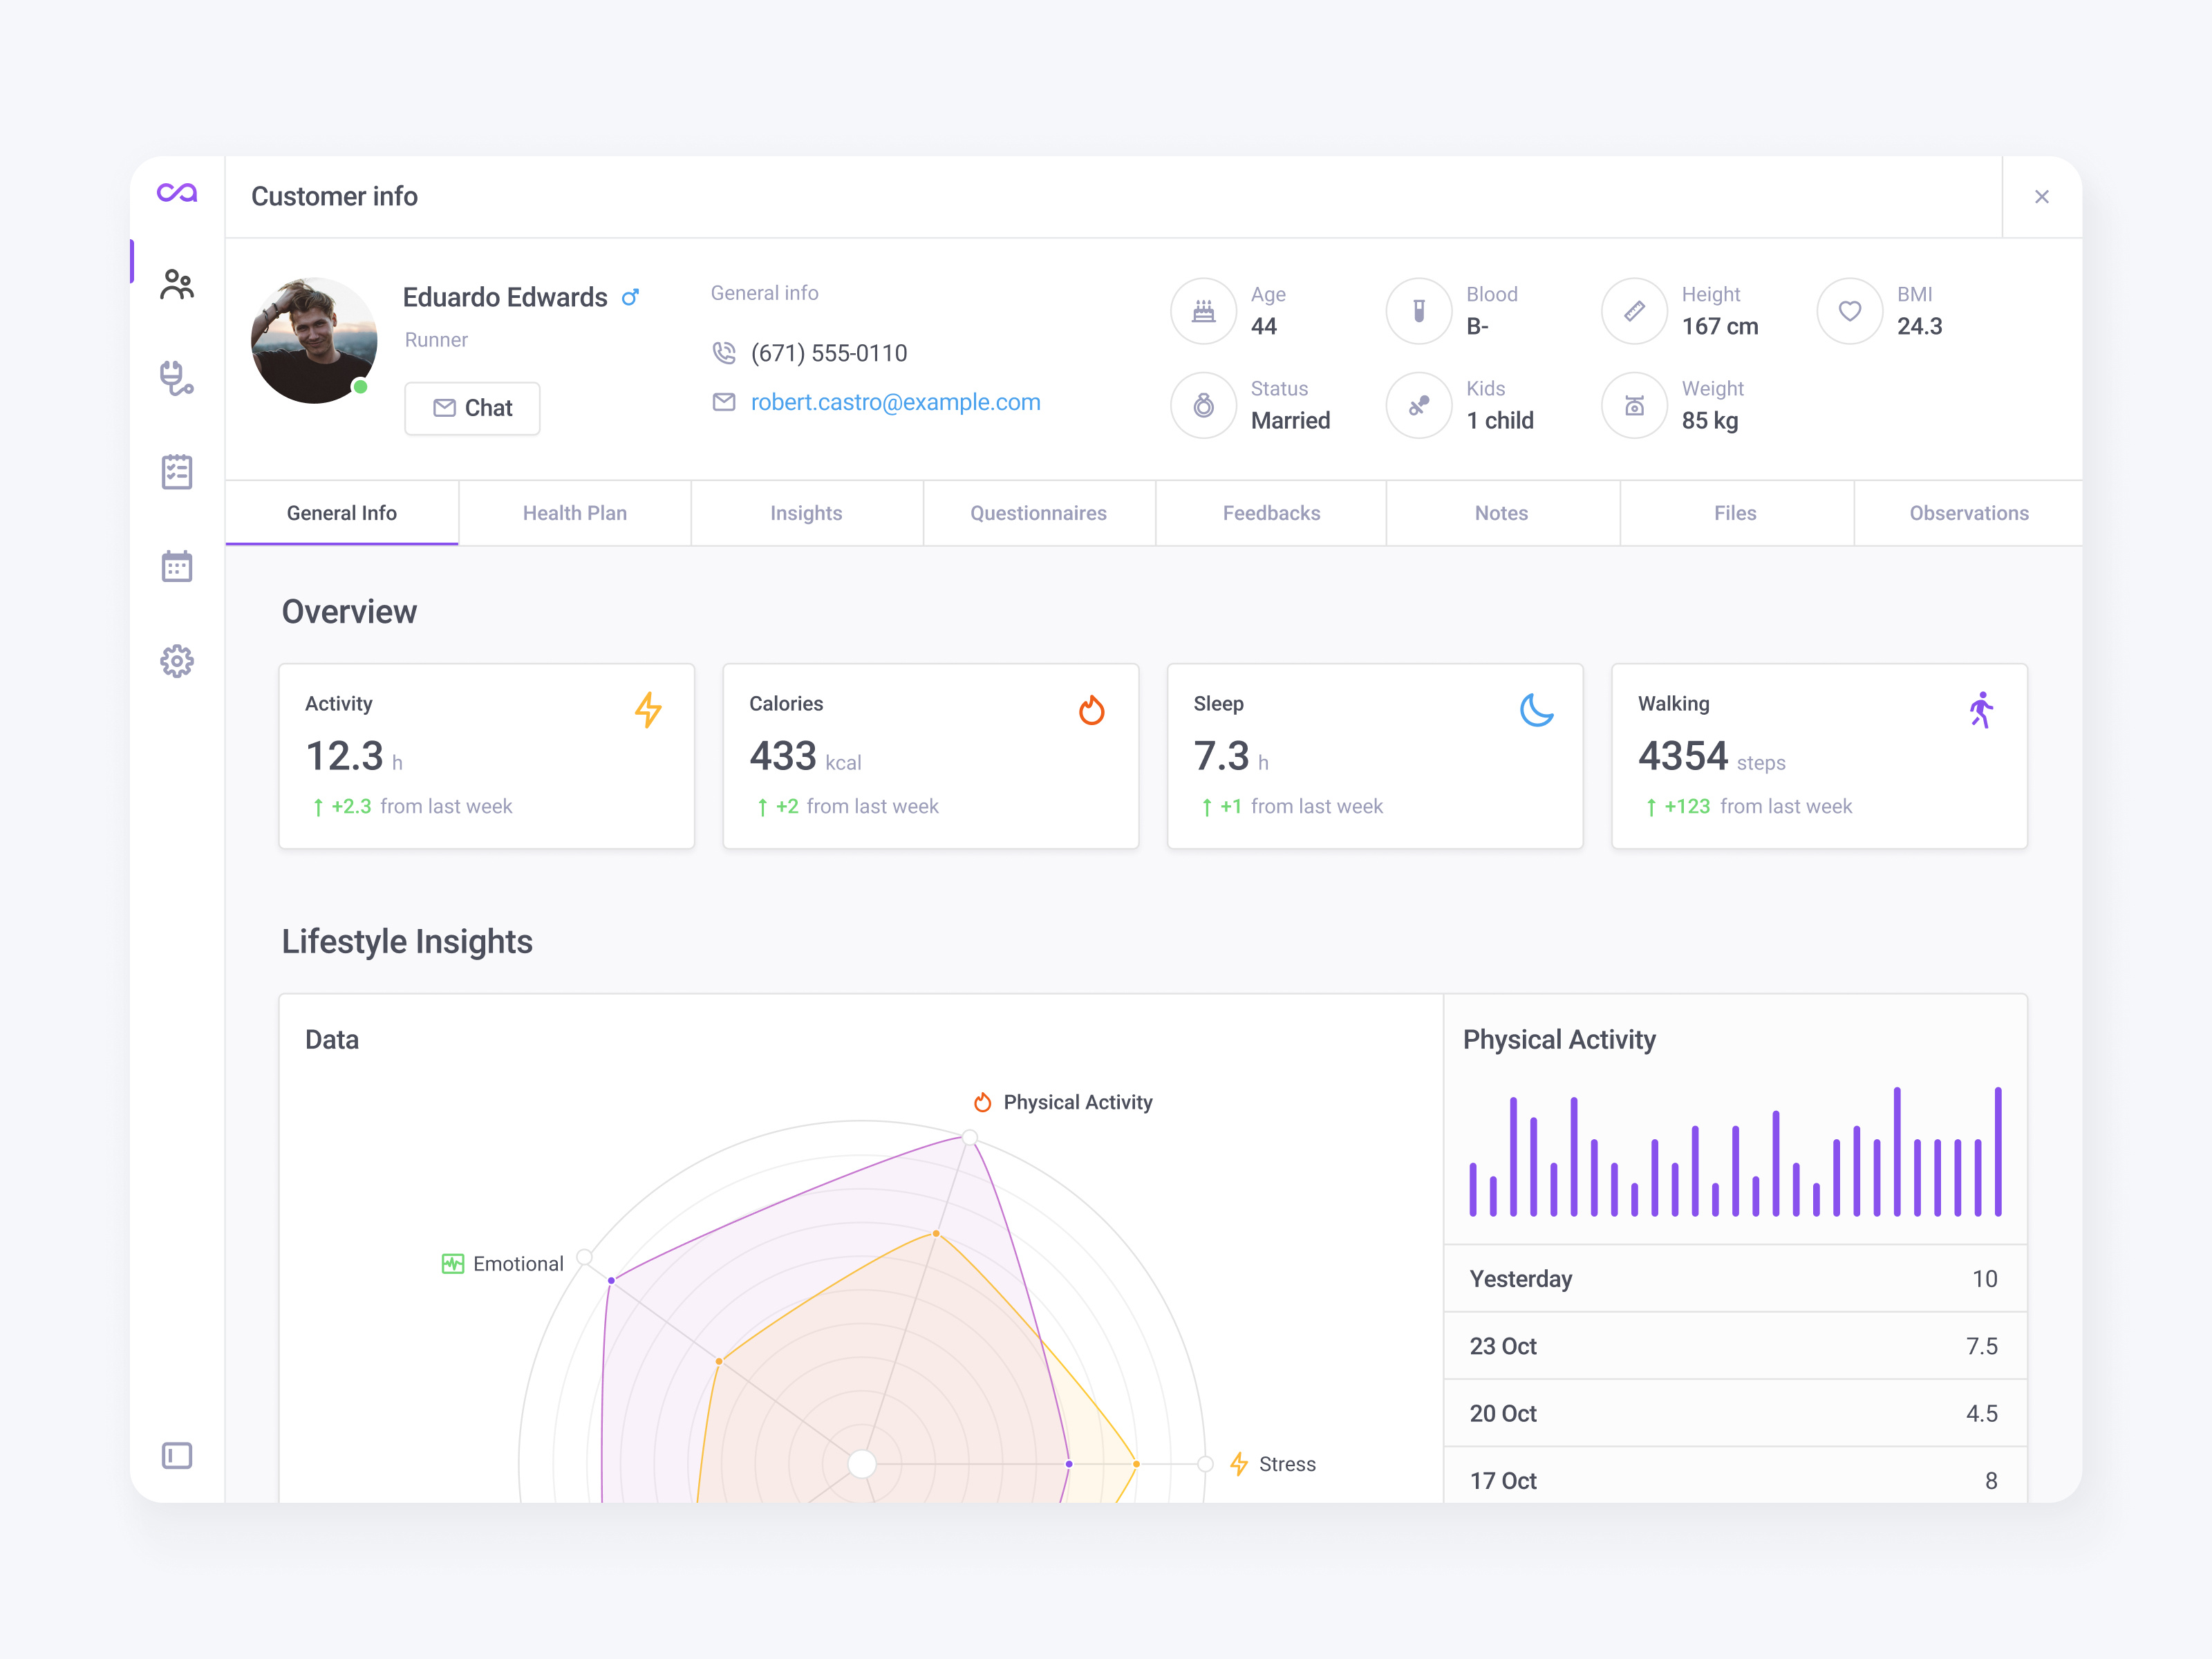Click the Sleep moon icon
This screenshot has height=1659, width=2212.
click(1537, 710)
